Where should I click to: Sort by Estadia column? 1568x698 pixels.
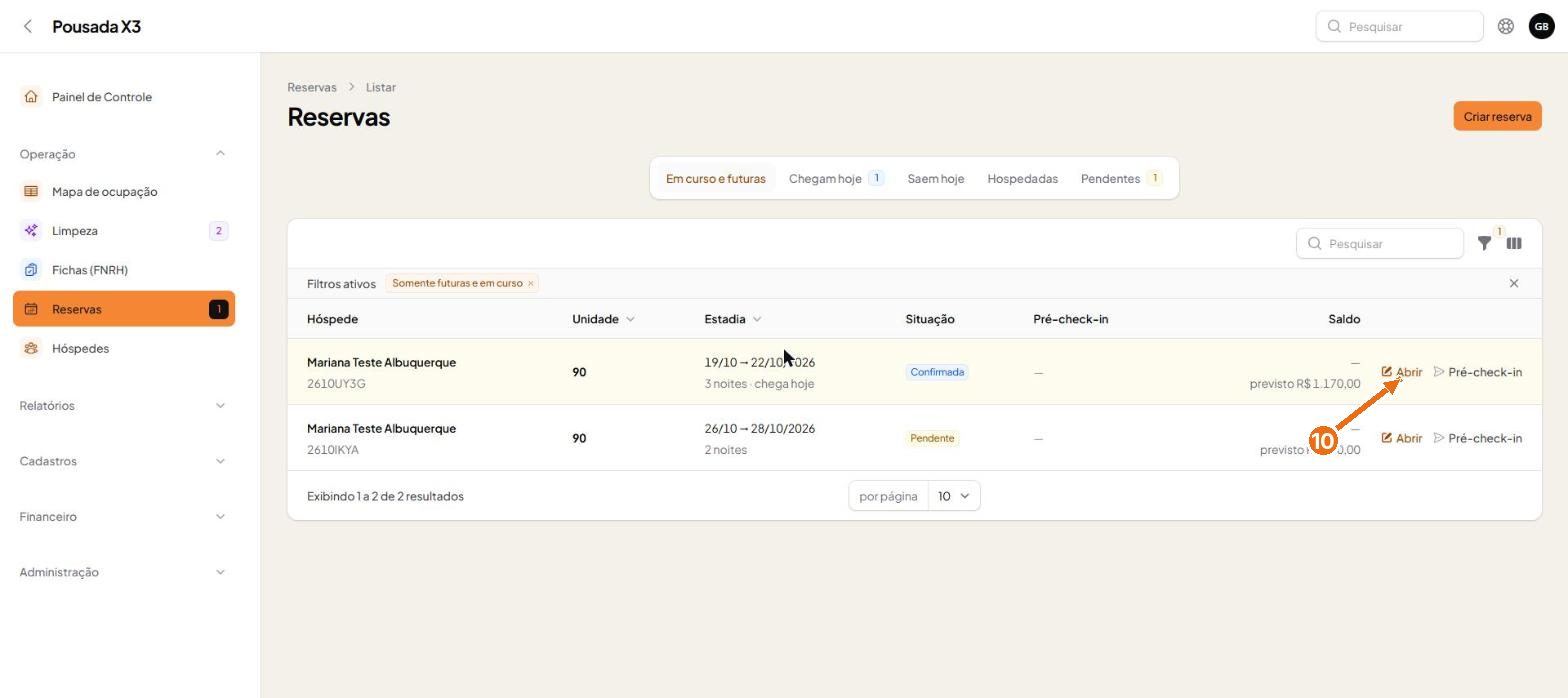click(733, 319)
